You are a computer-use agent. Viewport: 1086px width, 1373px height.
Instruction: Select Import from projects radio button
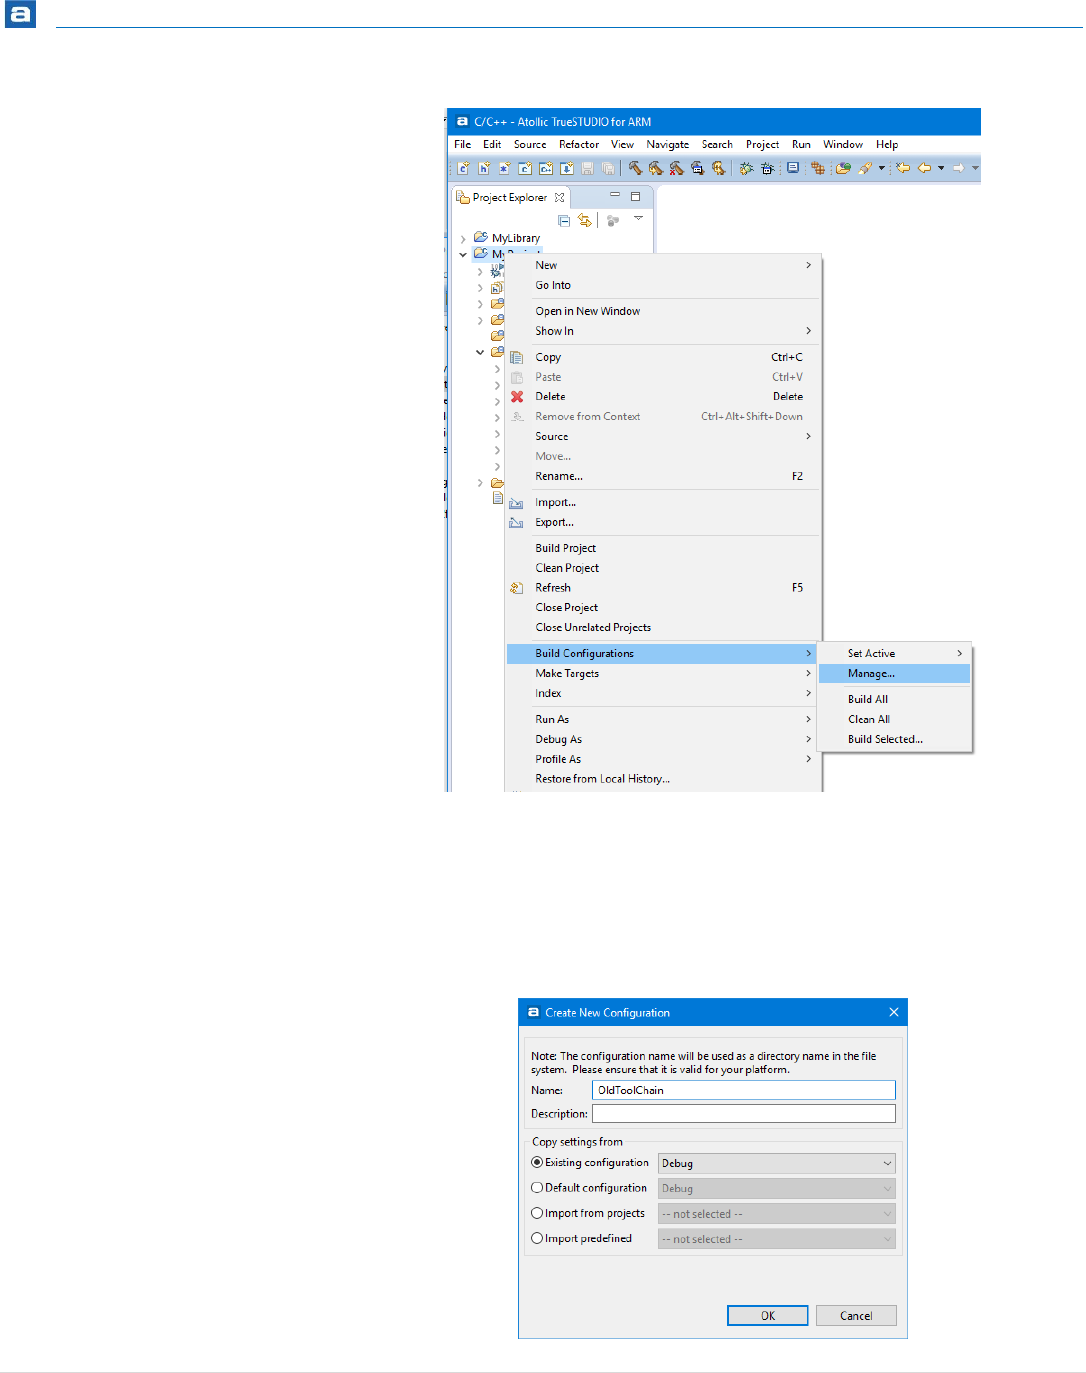[537, 1213]
